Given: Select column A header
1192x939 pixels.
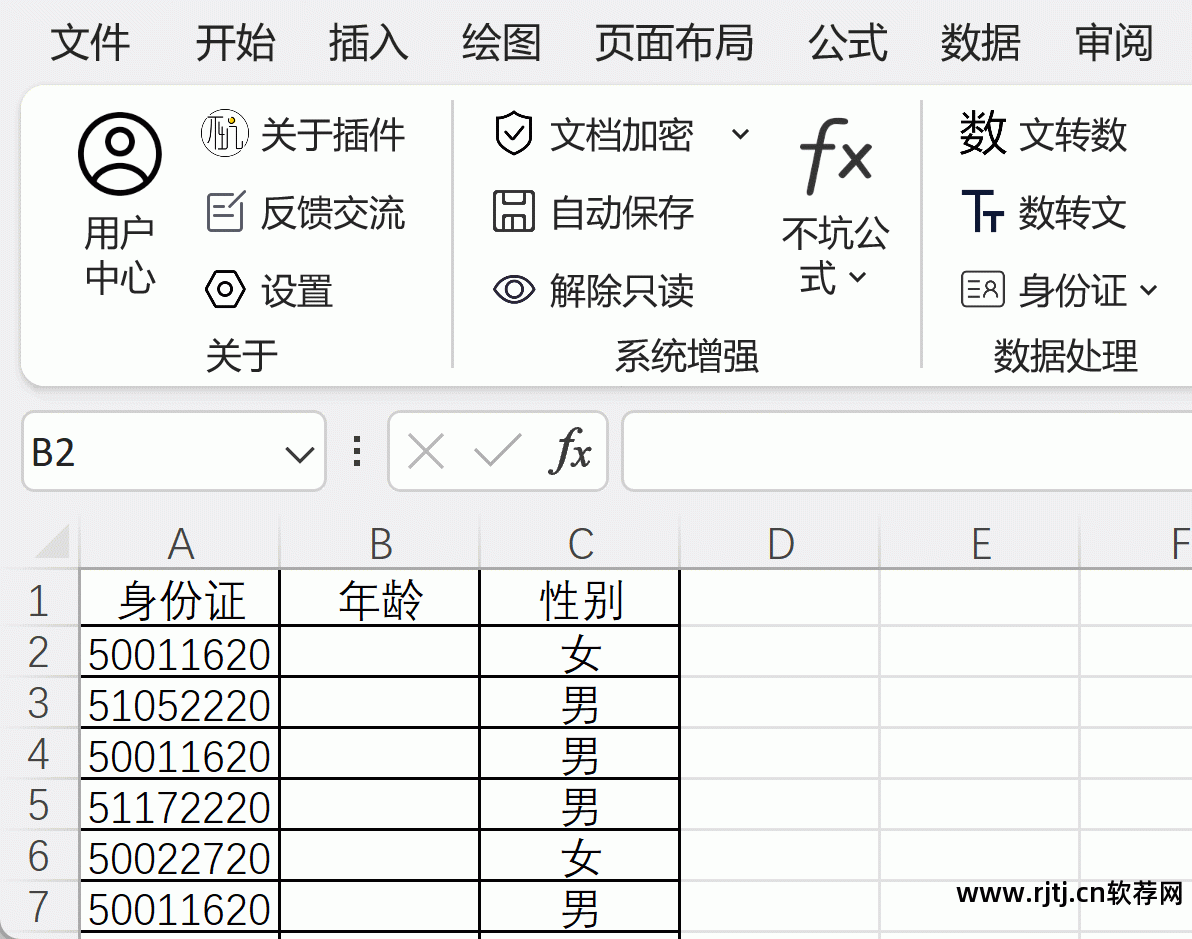Looking at the screenshot, I should click(x=180, y=543).
